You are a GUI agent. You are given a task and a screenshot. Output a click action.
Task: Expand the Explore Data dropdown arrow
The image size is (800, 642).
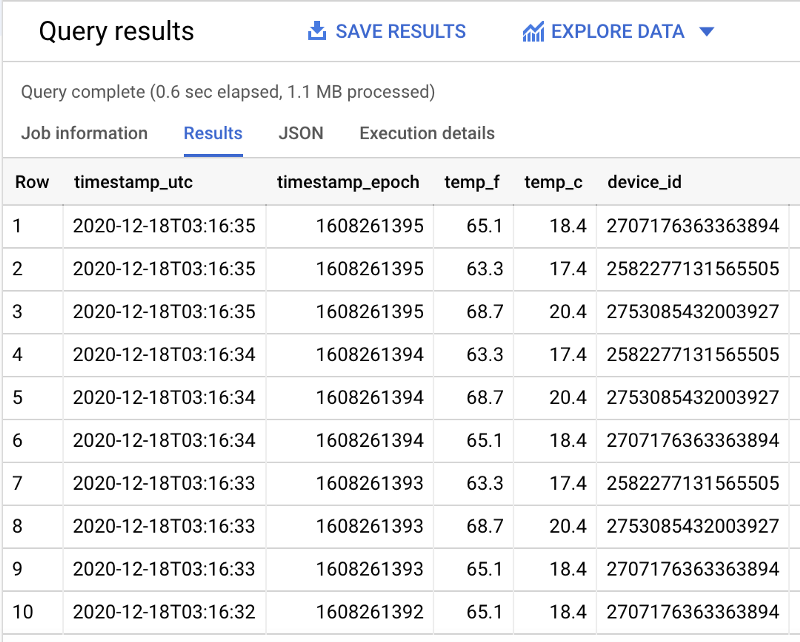pos(707,32)
